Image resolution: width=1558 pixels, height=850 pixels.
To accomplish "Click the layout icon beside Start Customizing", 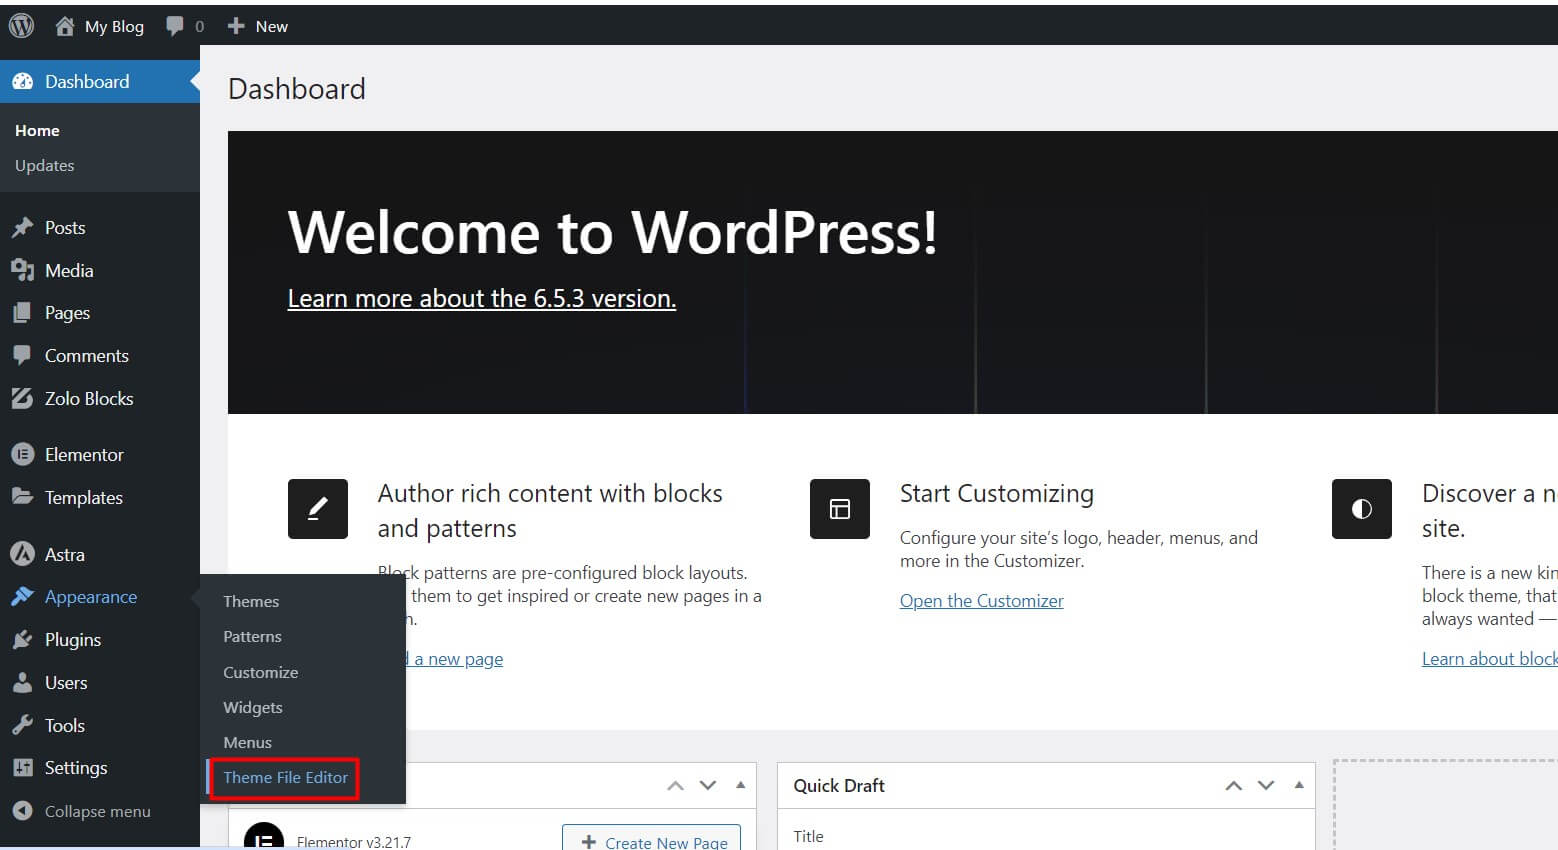I will pyautogui.click(x=840, y=509).
